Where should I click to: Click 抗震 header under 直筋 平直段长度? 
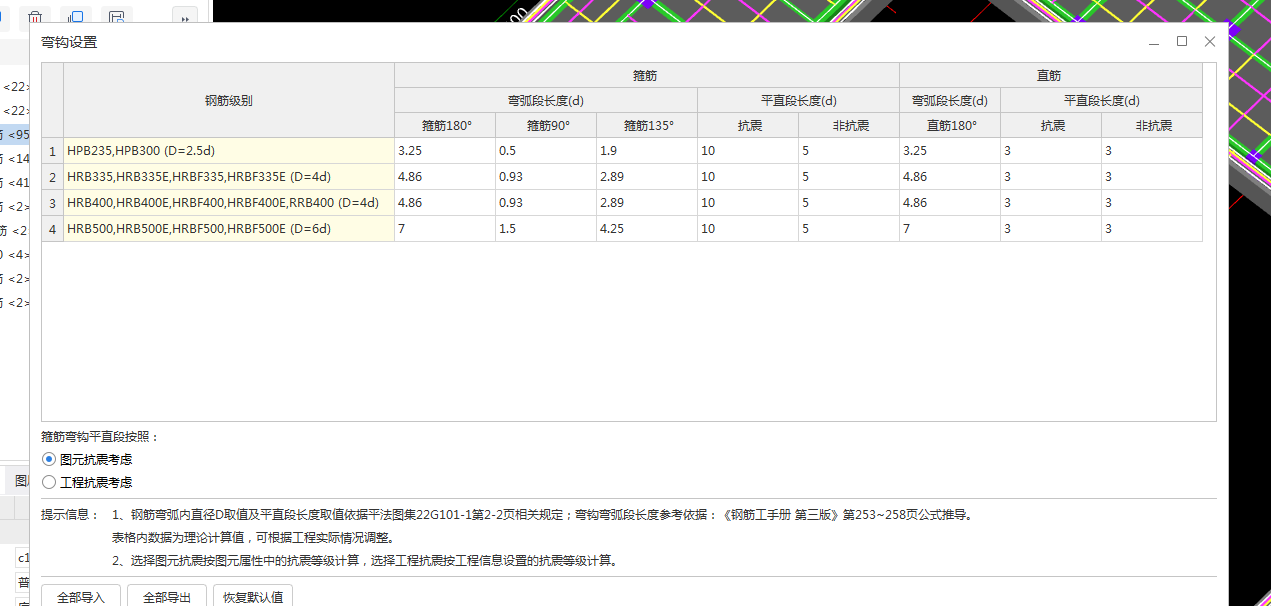pyautogui.click(x=1051, y=126)
